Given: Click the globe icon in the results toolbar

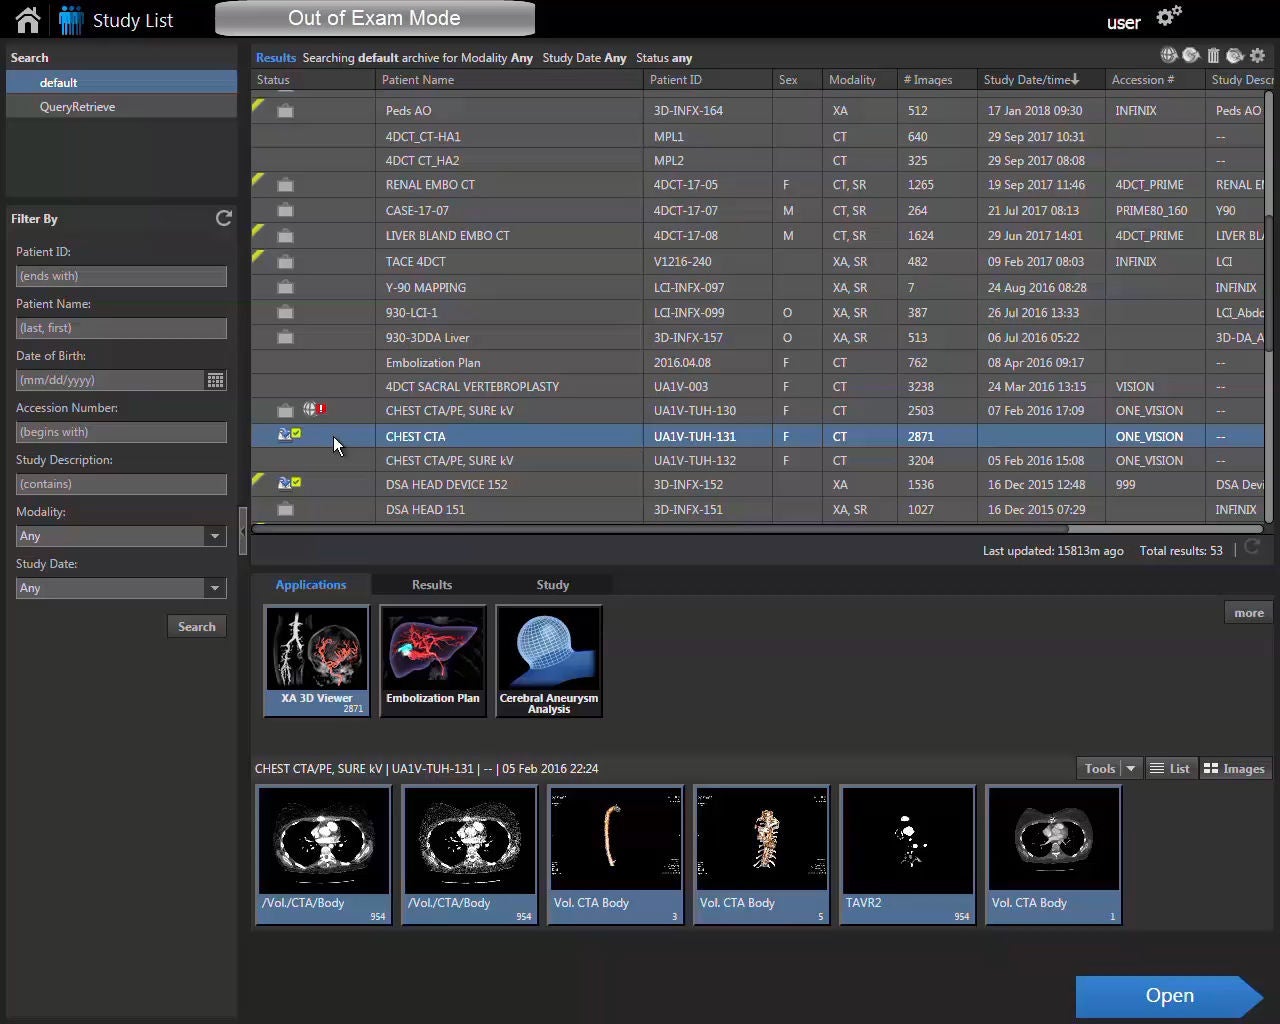Looking at the screenshot, I should [x=1168, y=56].
